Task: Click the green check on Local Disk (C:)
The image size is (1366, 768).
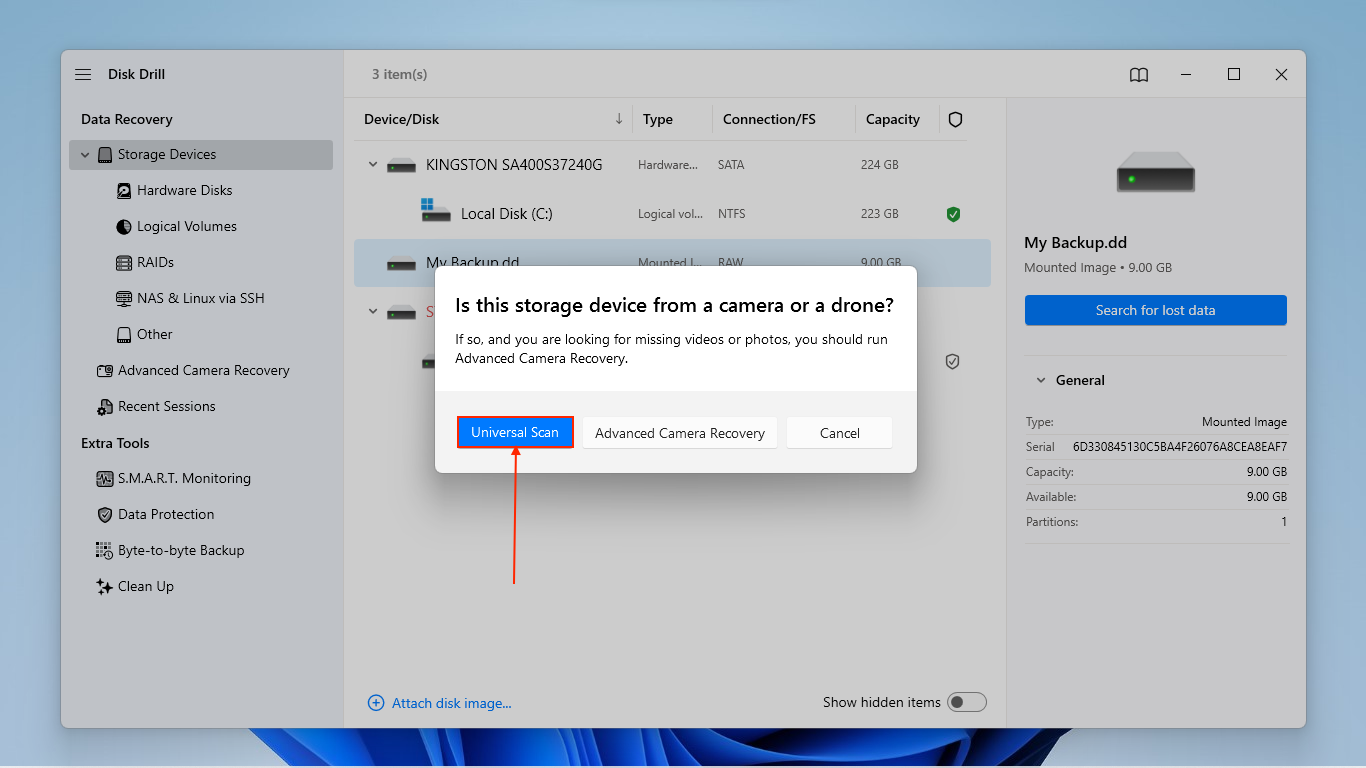Action: [x=953, y=214]
